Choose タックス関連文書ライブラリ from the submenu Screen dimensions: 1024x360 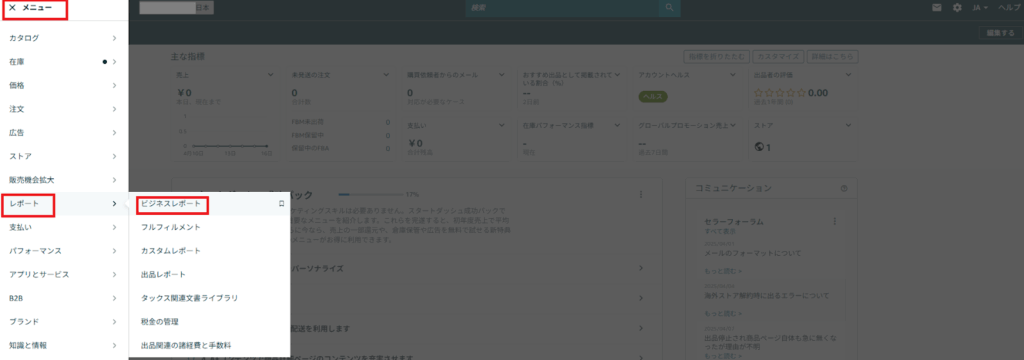[x=189, y=298]
